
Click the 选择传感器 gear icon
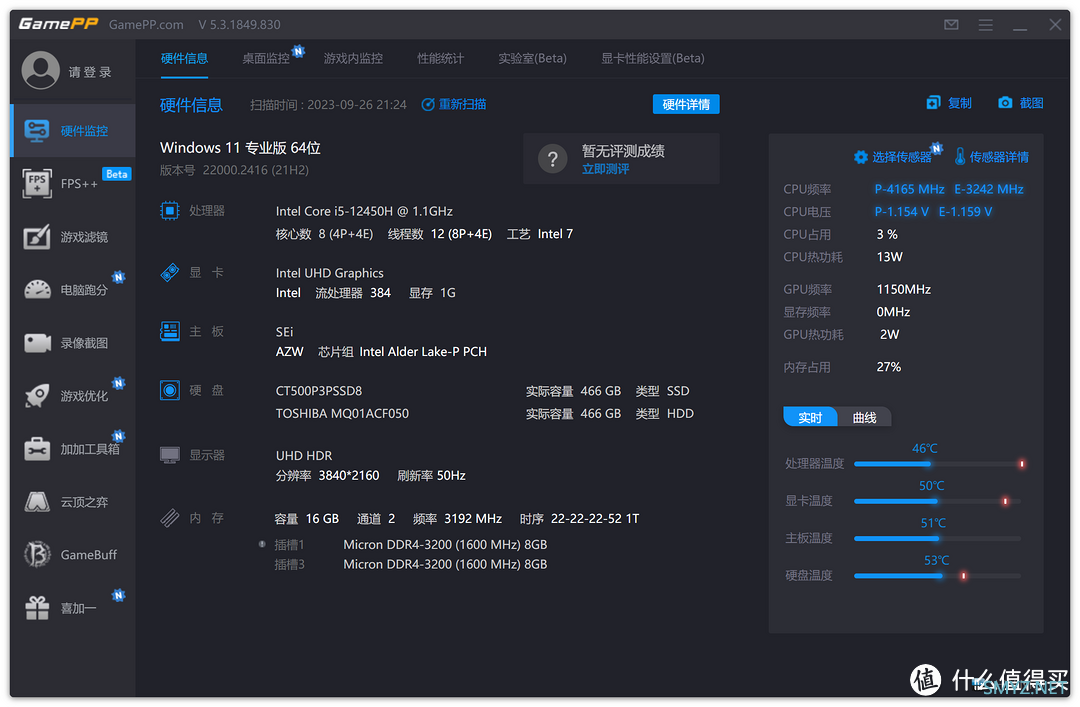[860, 157]
